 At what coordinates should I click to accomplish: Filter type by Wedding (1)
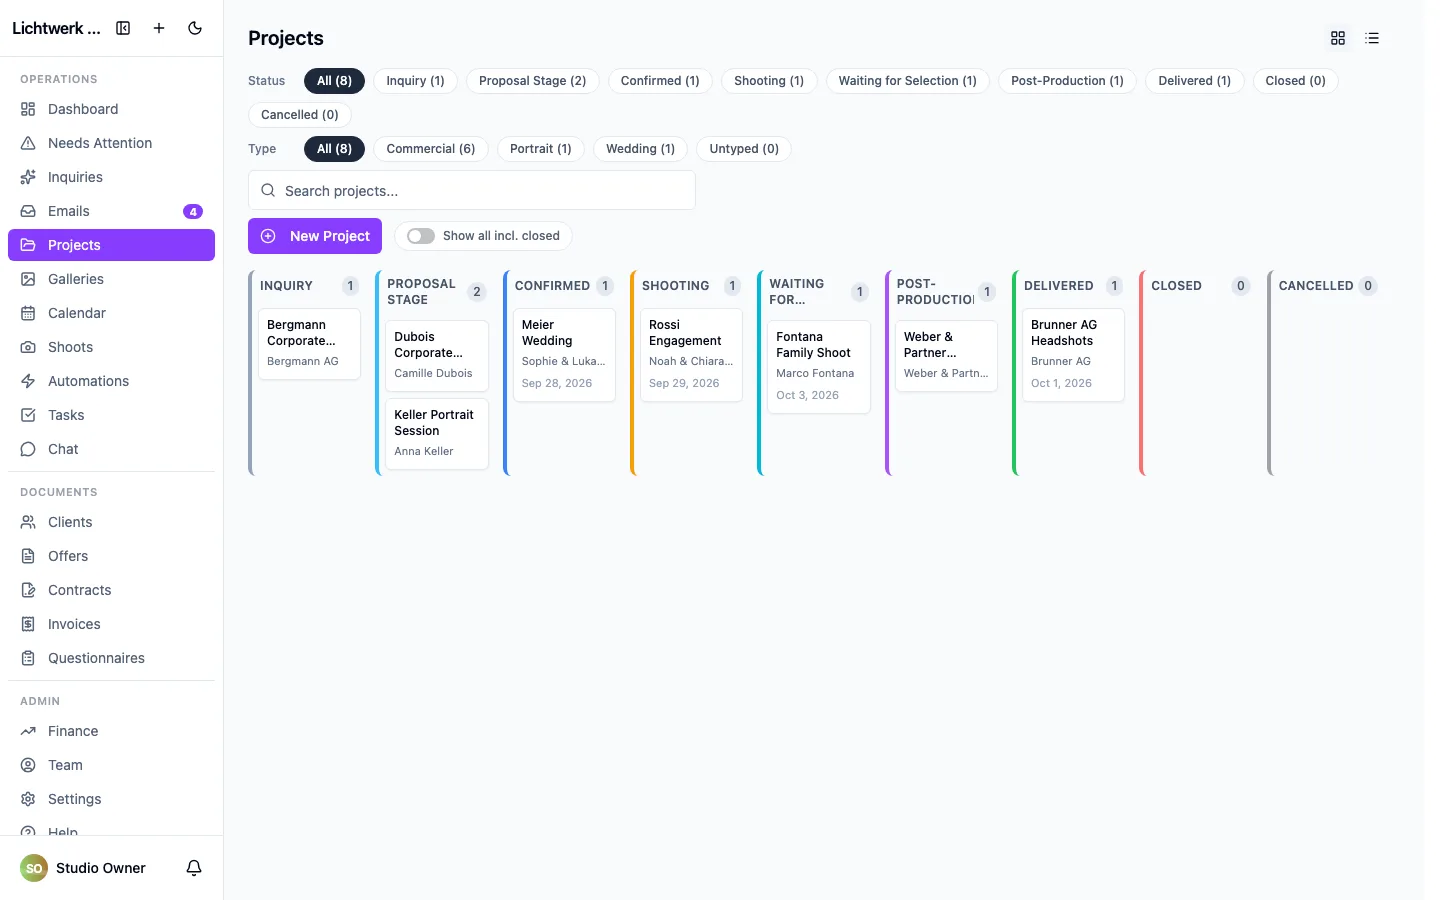640,149
